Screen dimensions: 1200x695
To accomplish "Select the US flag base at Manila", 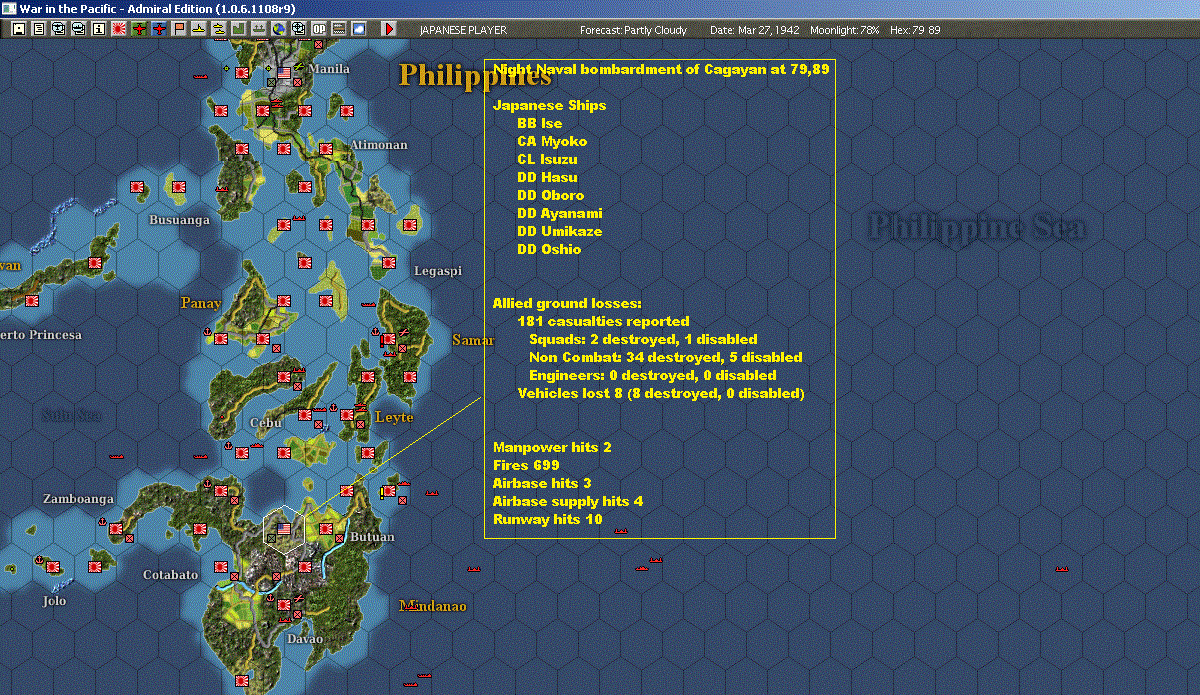I will pos(284,73).
